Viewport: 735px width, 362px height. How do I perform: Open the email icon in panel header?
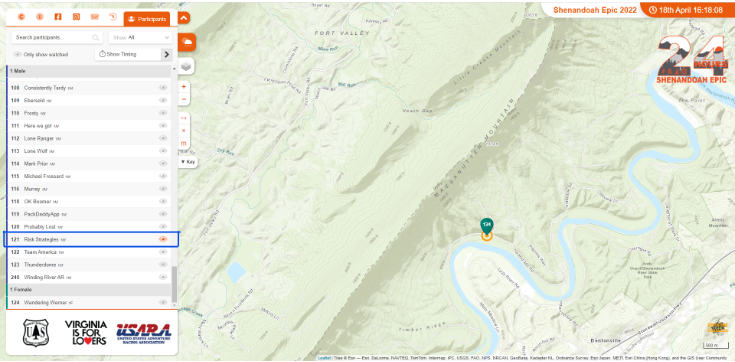95,17
